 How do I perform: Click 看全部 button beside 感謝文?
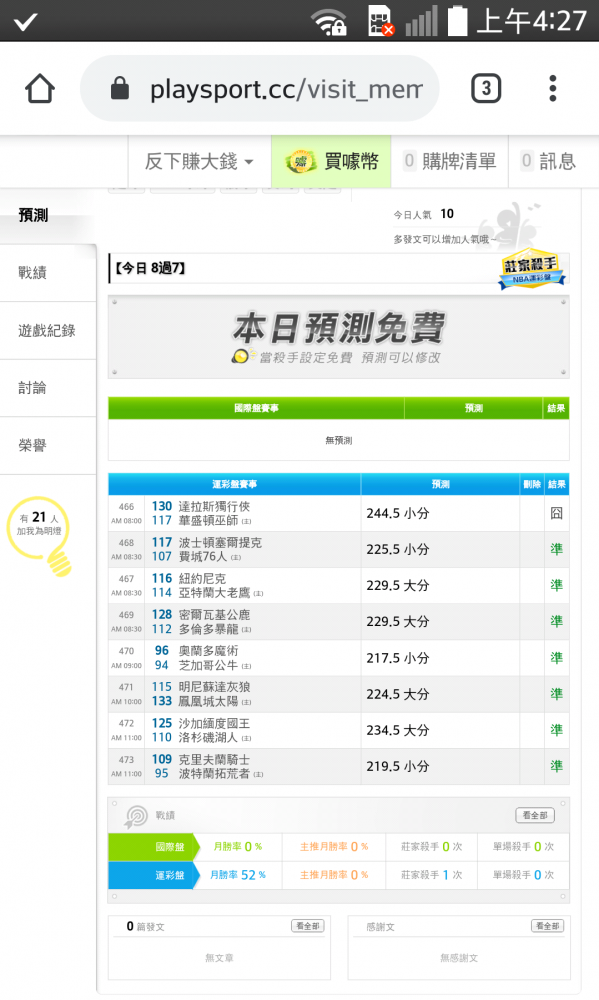(547, 926)
